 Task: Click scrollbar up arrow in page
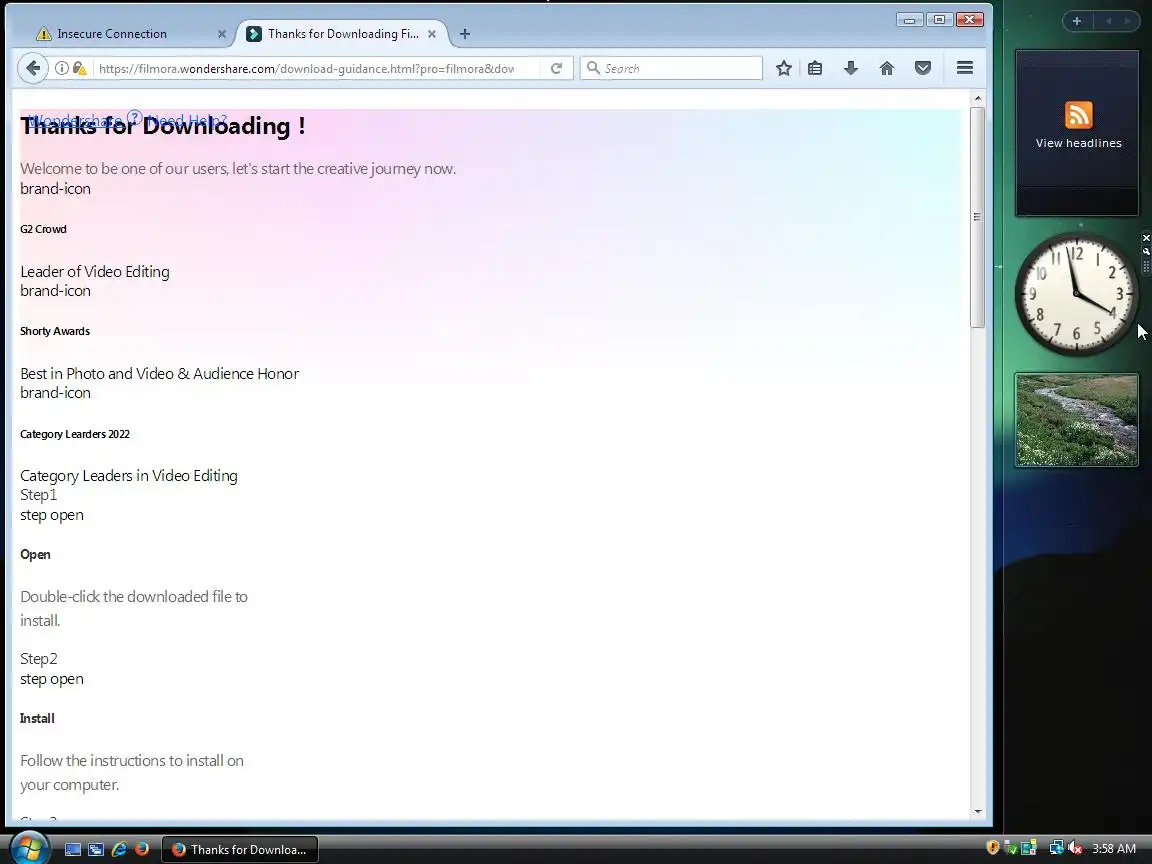(977, 98)
